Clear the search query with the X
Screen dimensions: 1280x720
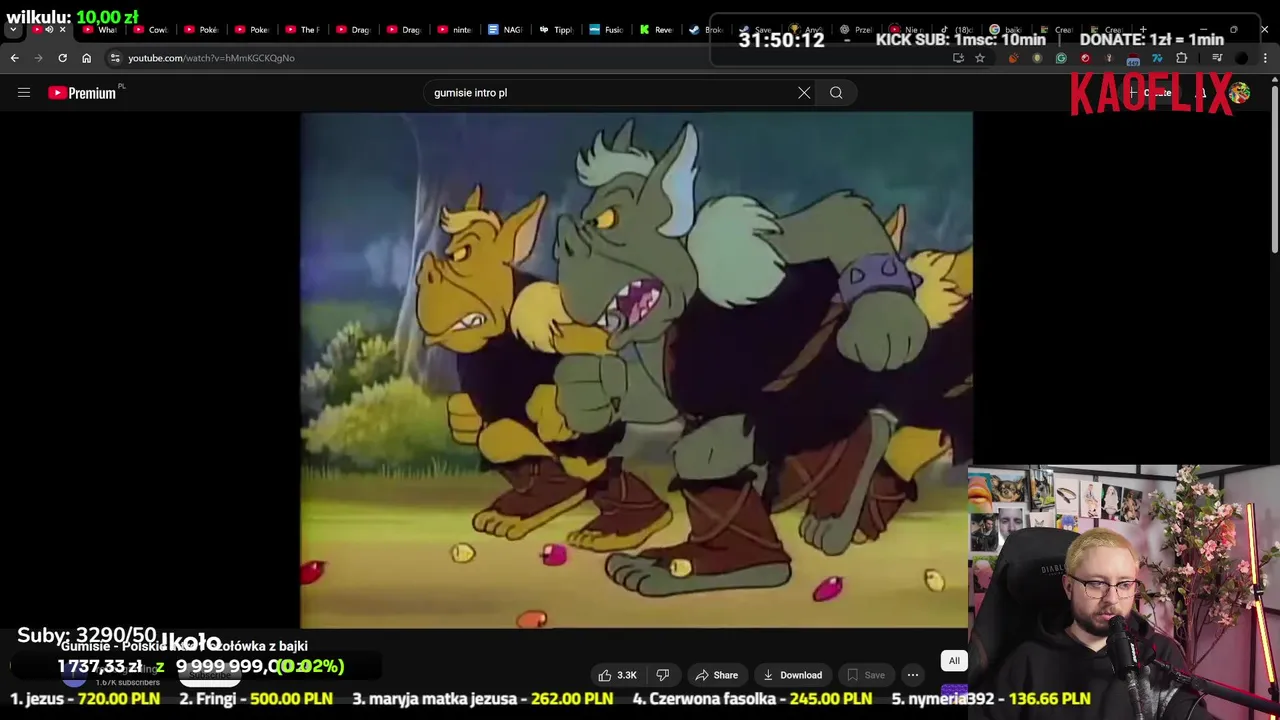pyautogui.click(x=804, y=93)
